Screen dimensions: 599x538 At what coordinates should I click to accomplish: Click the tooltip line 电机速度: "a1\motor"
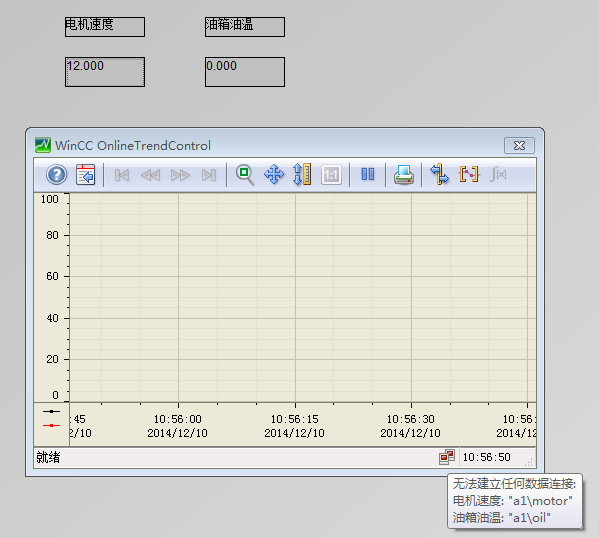pyautogui.click(x=513, y=501)
